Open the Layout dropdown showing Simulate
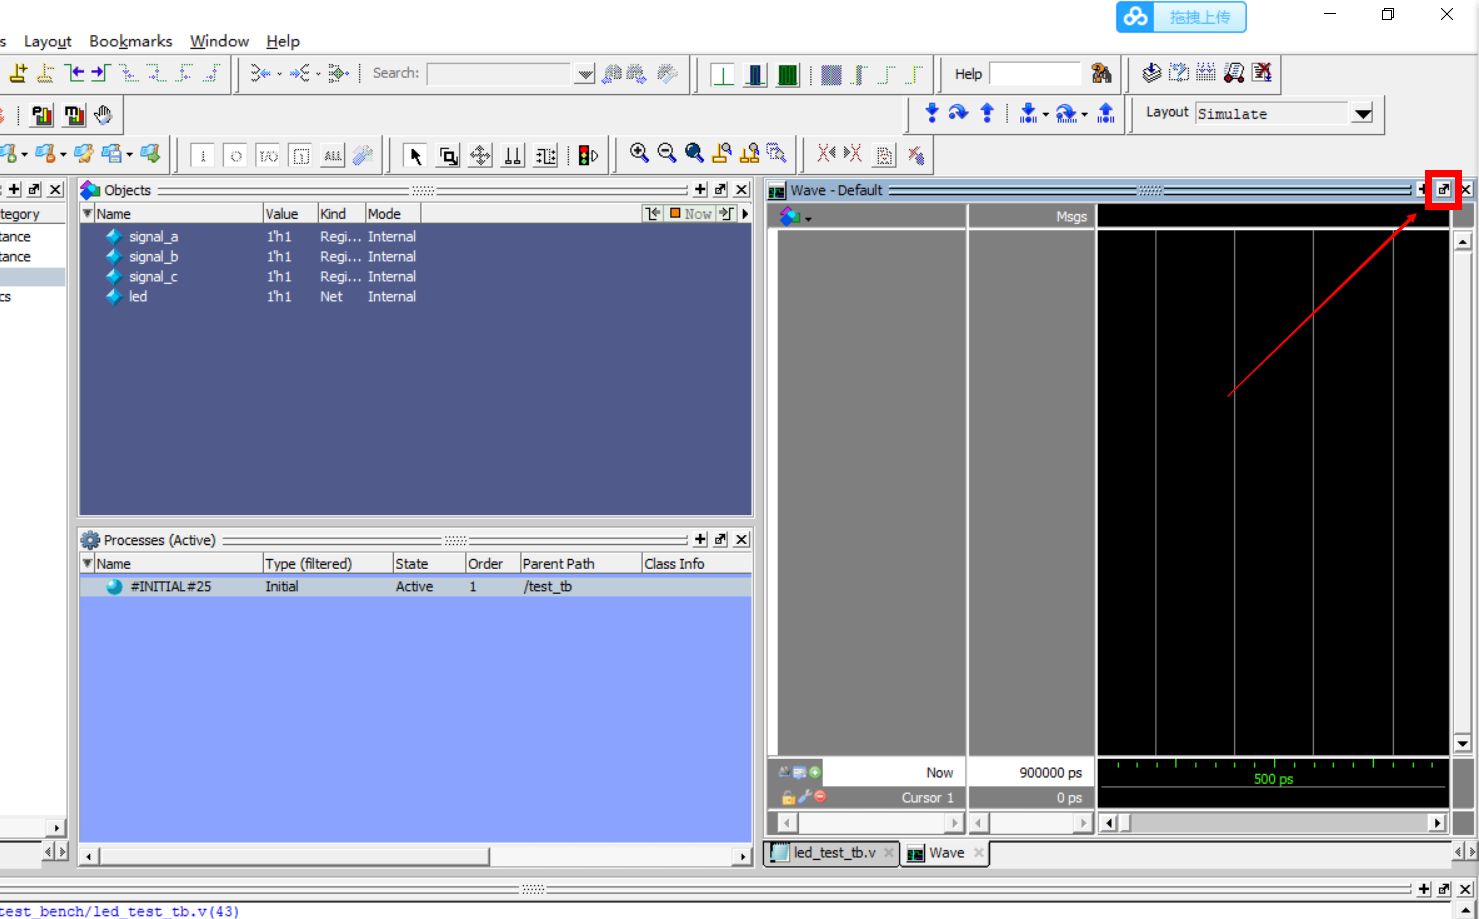 click(x=1364, y=113)
